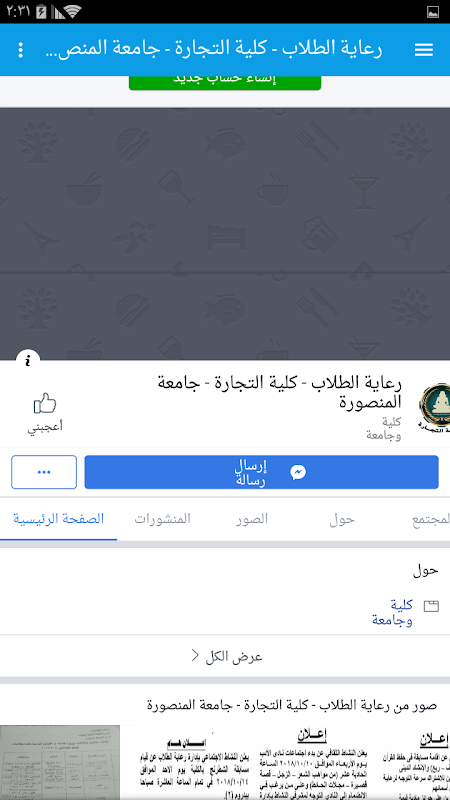Switch to the الصور tab
450x800 pixels.
click(252, 519)
